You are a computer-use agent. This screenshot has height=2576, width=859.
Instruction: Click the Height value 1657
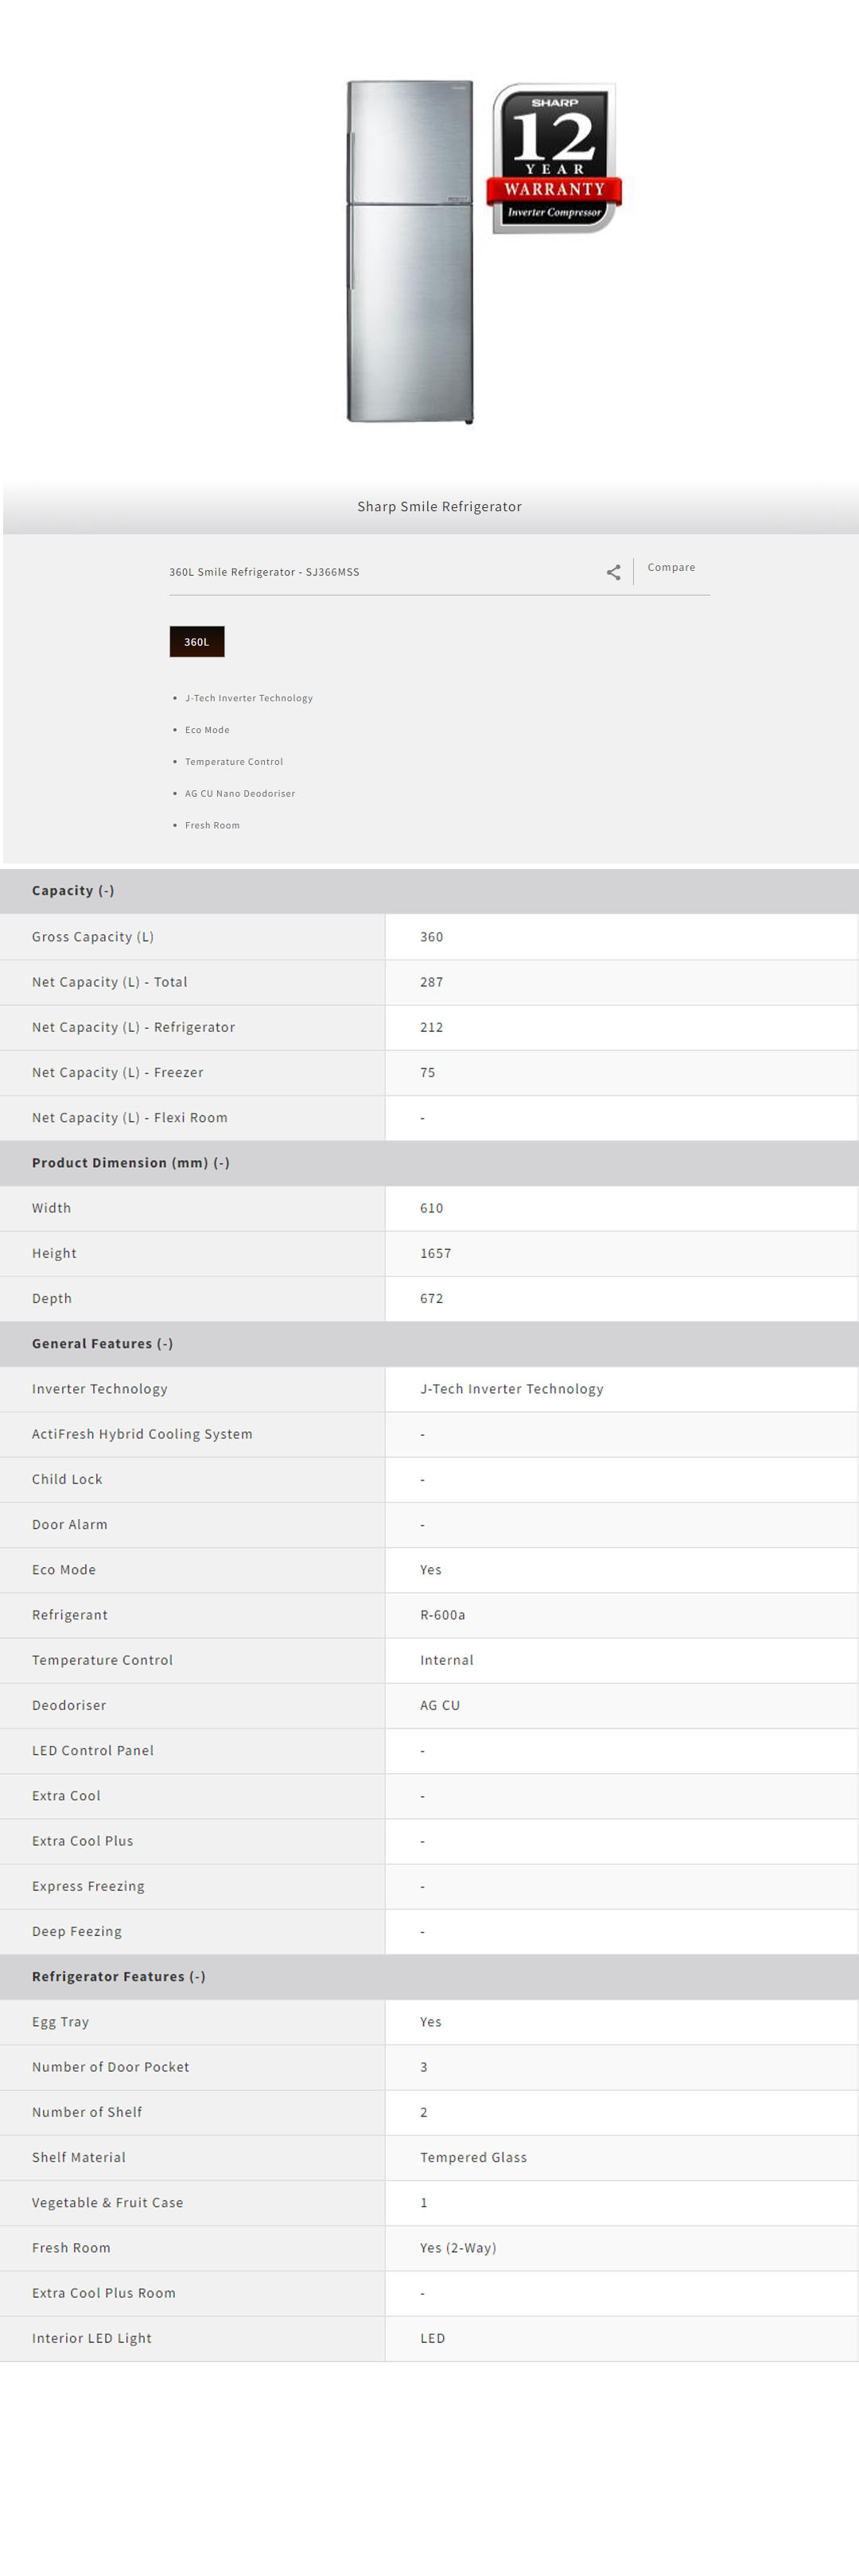coord(435,1253)
